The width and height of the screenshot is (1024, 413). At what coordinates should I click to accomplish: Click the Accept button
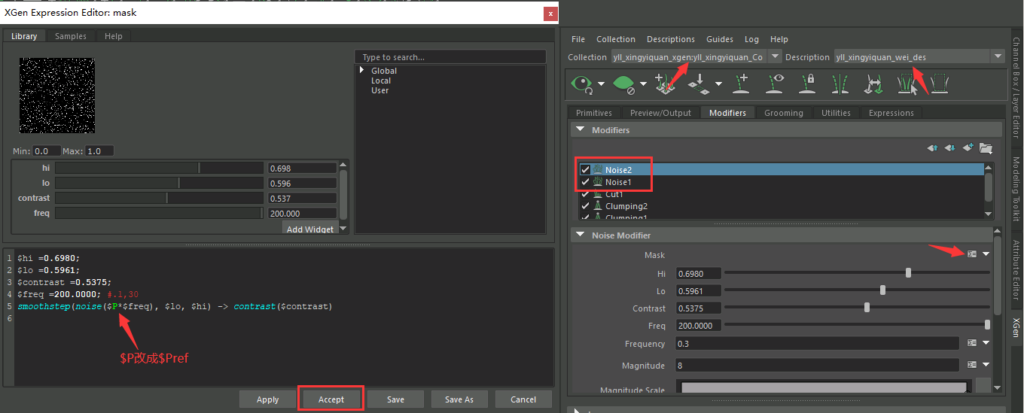[331, 399]
